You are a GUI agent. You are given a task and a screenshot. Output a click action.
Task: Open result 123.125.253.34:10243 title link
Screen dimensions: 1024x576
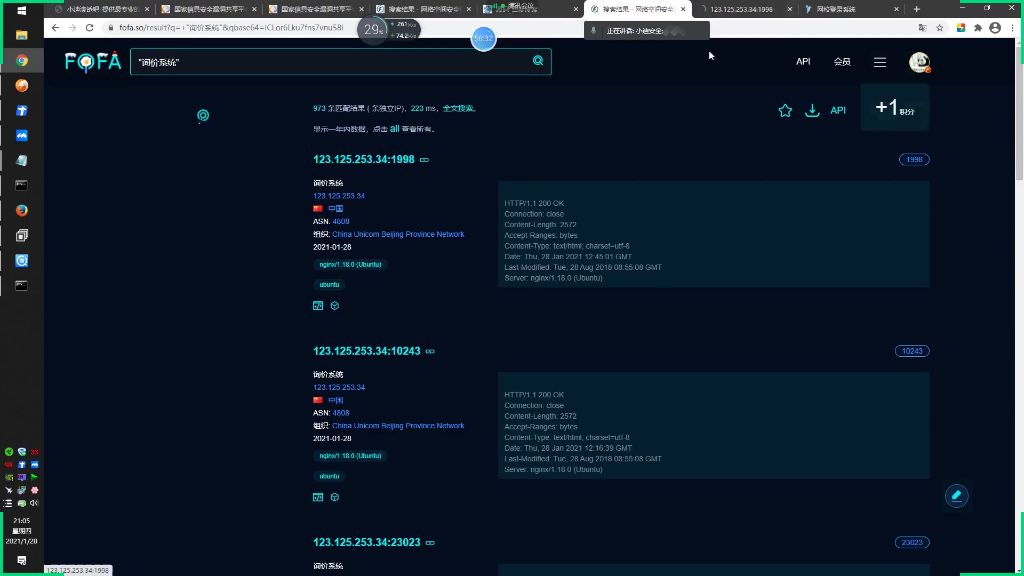point(366,351)
